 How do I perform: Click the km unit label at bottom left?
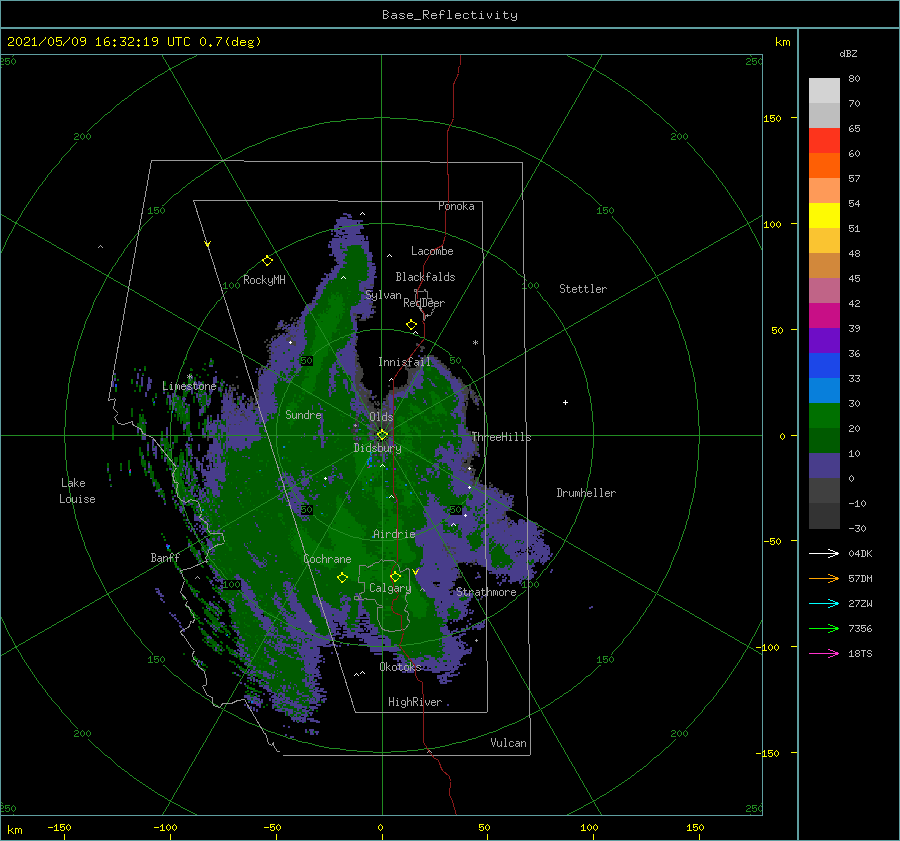click(15, 830)
